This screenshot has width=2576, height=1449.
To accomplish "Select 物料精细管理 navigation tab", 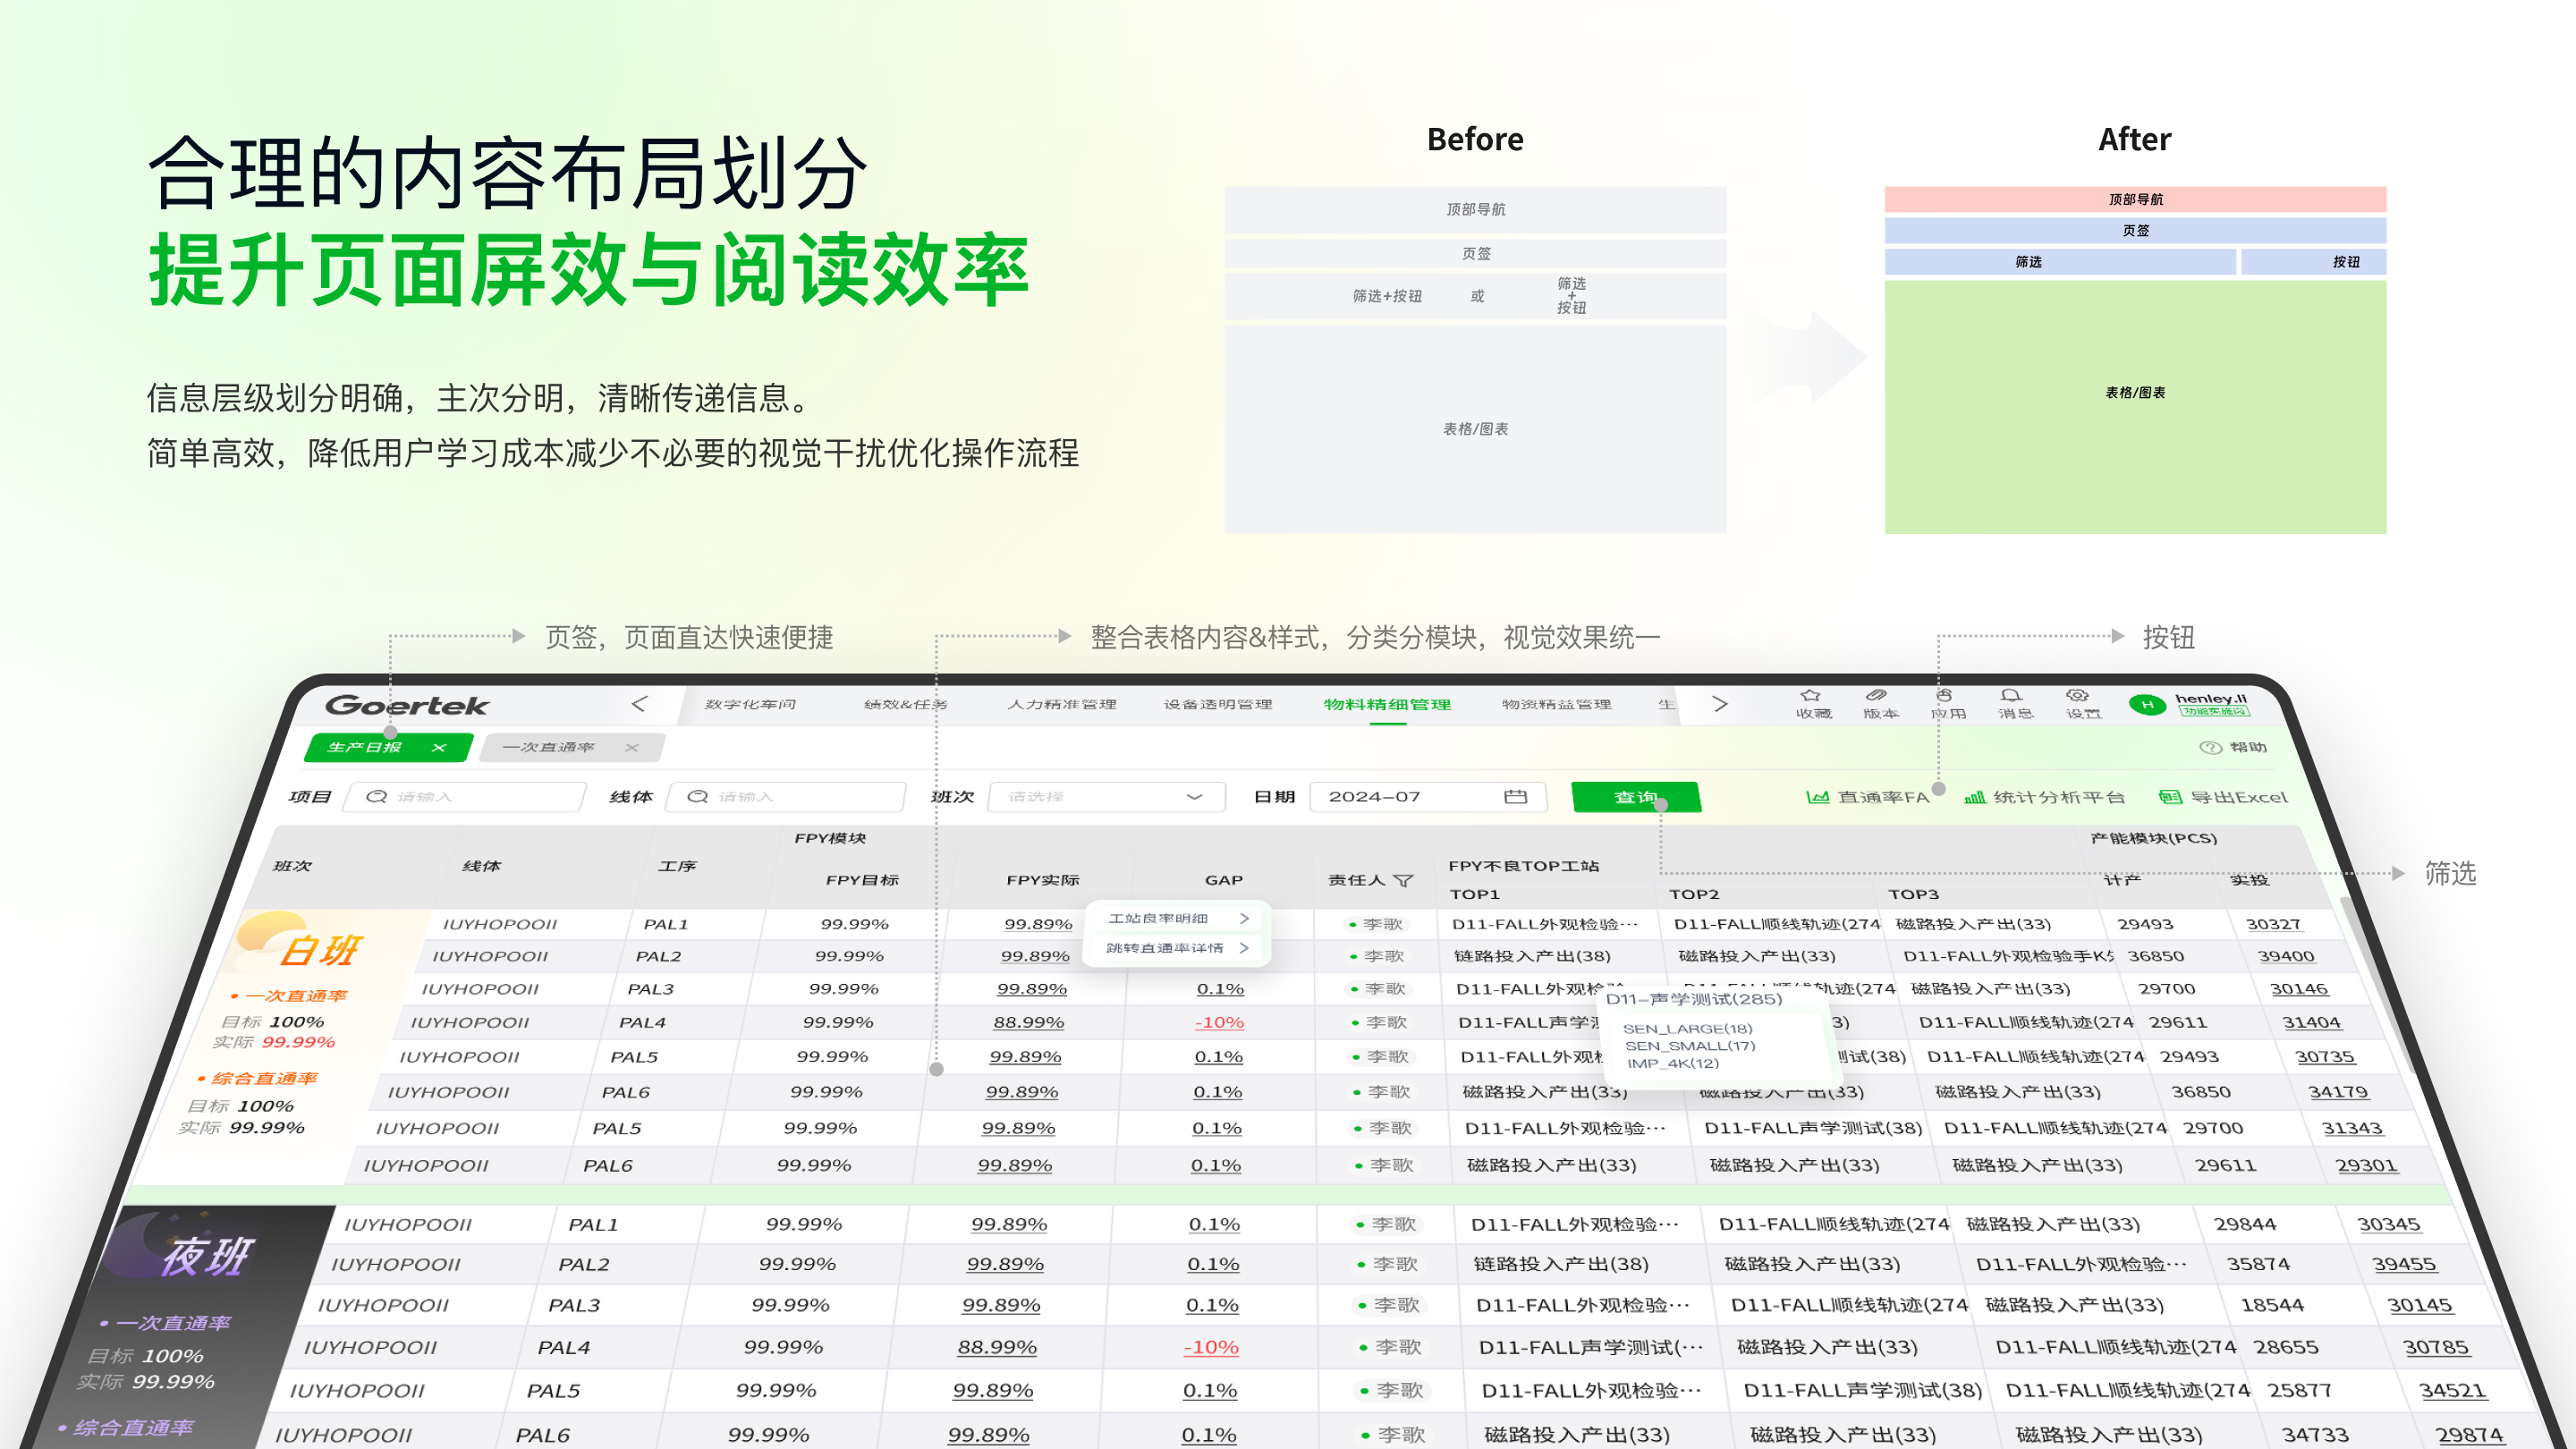I will click(1388, 705).
